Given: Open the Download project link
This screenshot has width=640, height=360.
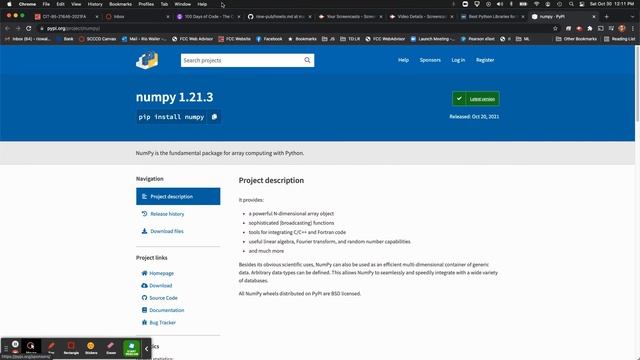Looking at the screenshot, I should (x=157, y=285).
